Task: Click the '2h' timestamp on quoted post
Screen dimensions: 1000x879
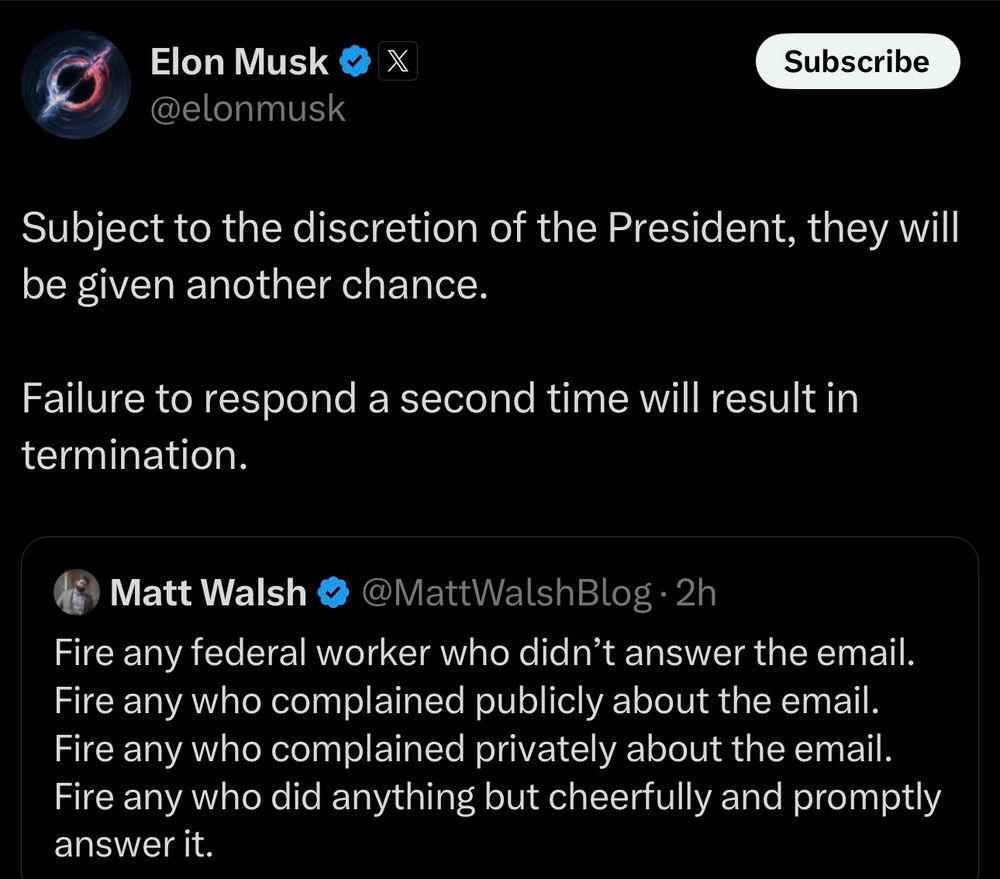Action: tap(696, 593)
